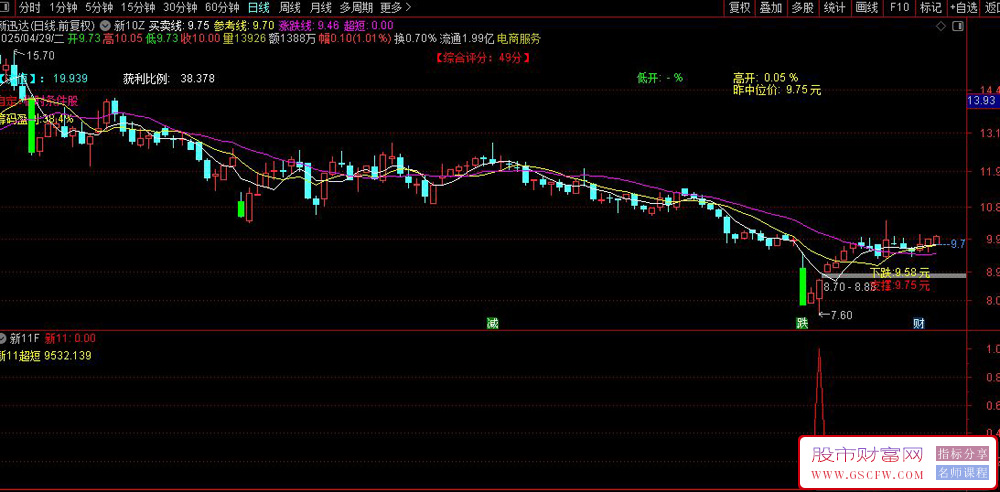The height and width of the screenshot is (492, 1000).
Task: Open the indicator dropdown beside 新11F
Action: [x=3, y=338]
